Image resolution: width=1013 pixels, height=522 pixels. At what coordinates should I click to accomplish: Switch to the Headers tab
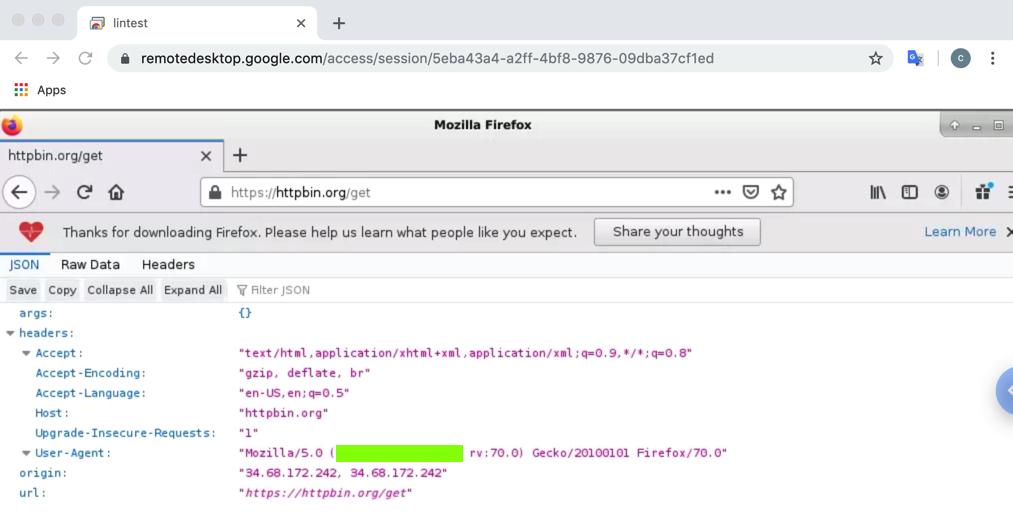[x=168, y=264]
